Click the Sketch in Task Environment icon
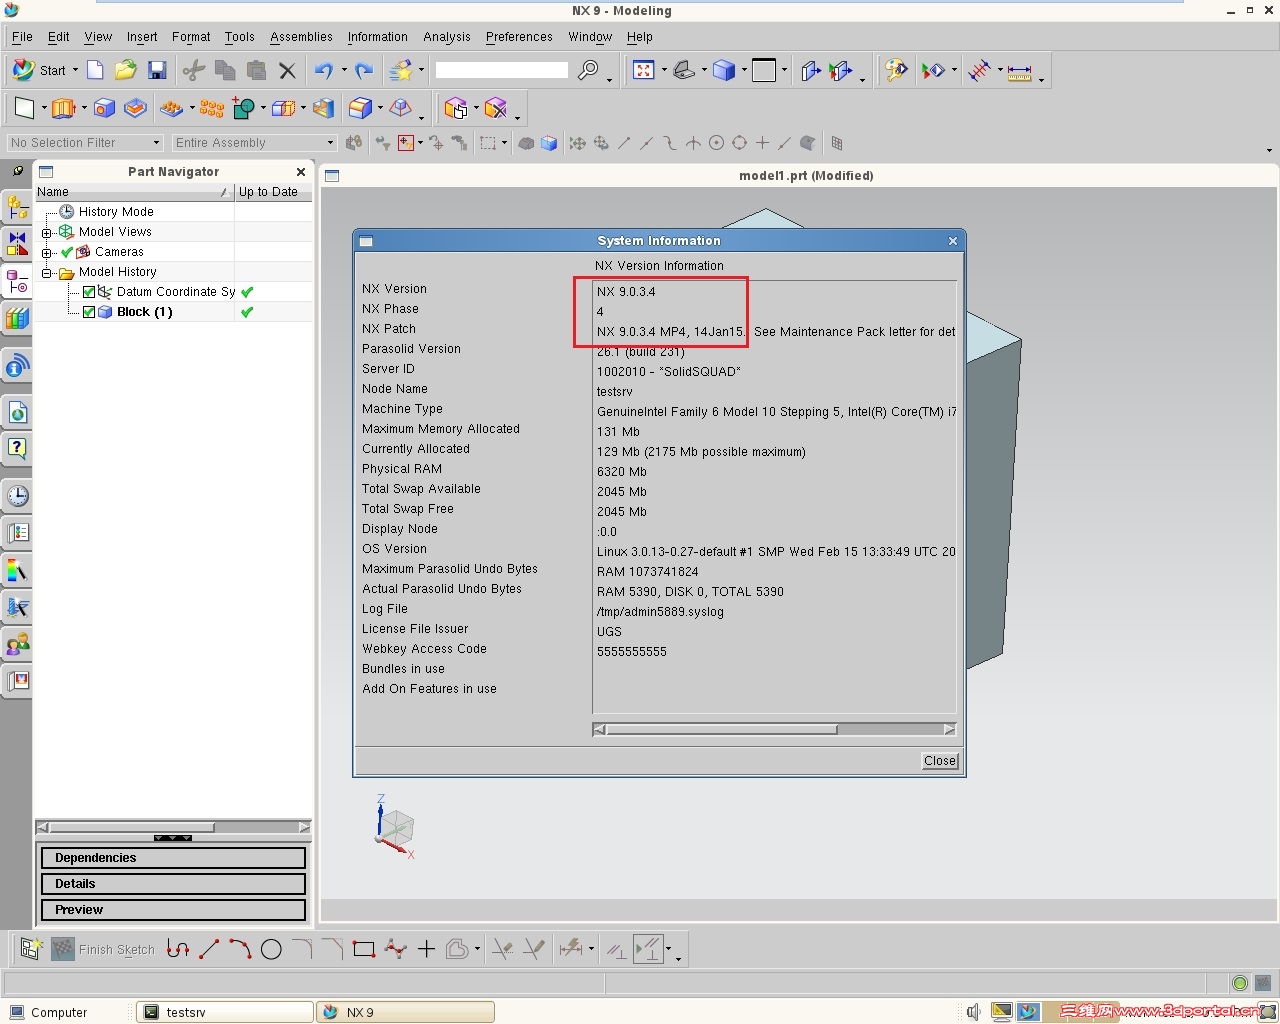The width and height of the screenshot is (1280, 1024). (x=30, y=949)
